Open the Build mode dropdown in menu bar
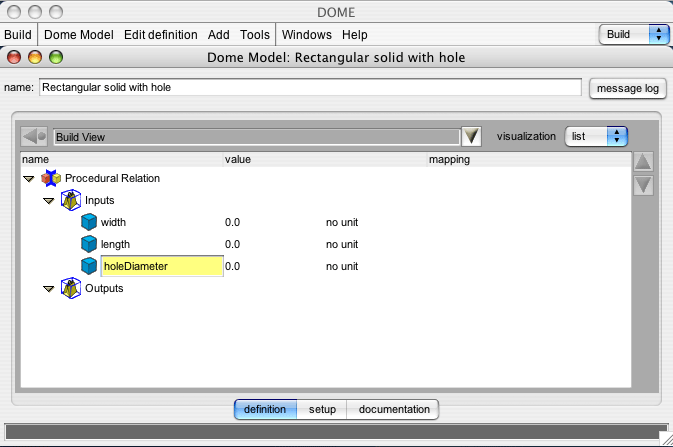Viewport: 673px width, 447px height. 634,34
